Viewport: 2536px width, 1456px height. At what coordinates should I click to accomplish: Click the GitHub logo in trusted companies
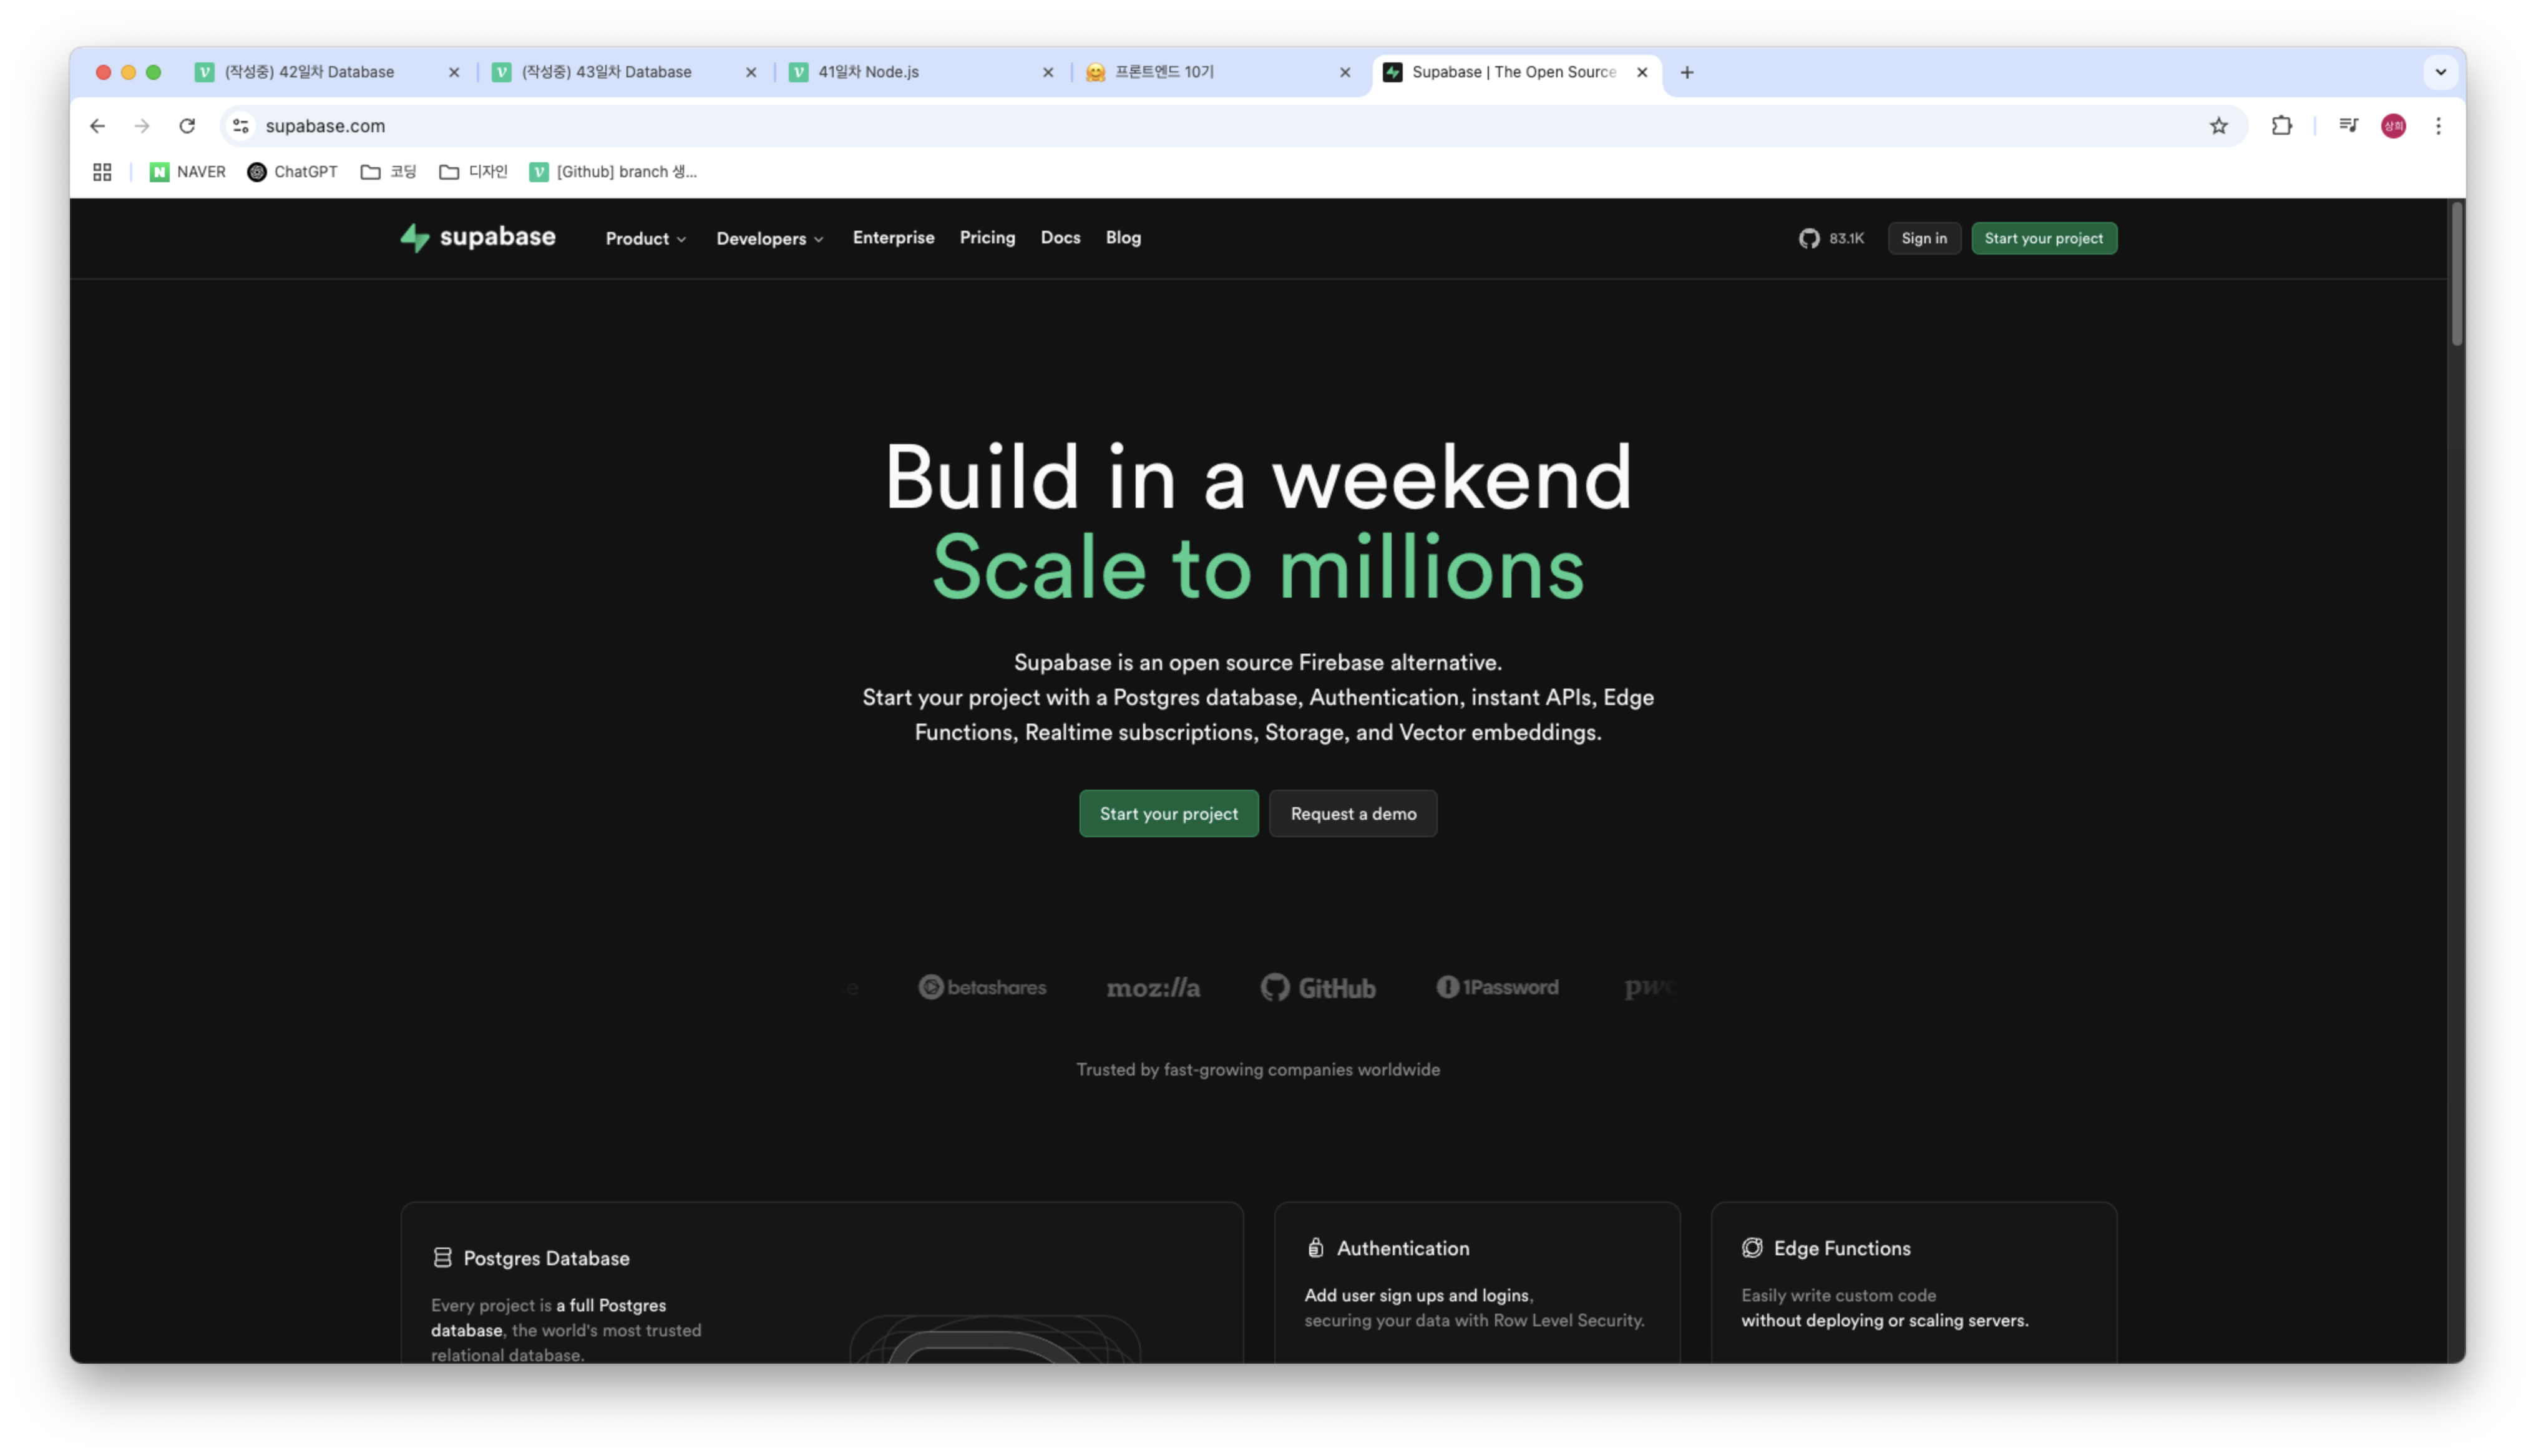coord(1318,988)
